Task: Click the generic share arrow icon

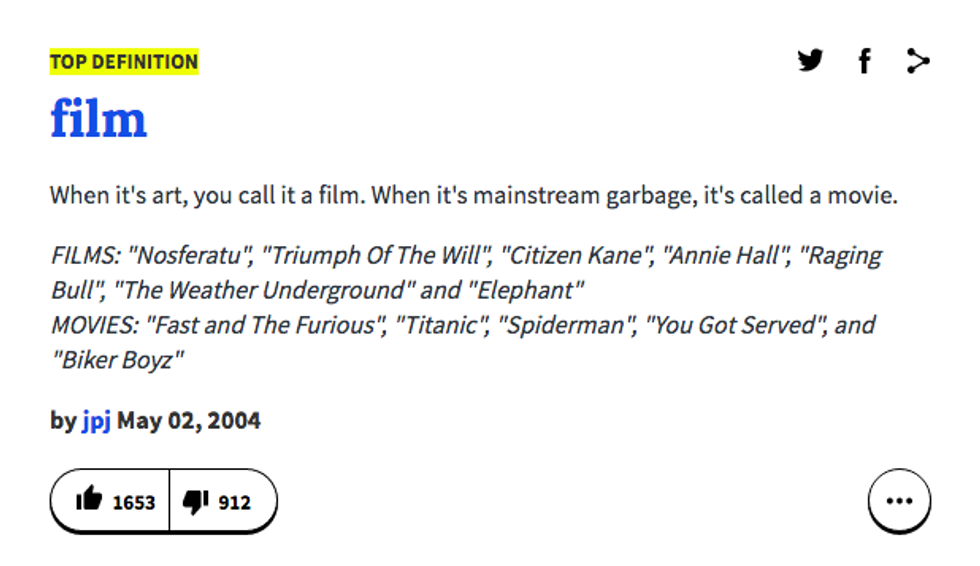Action: point(917,62)
